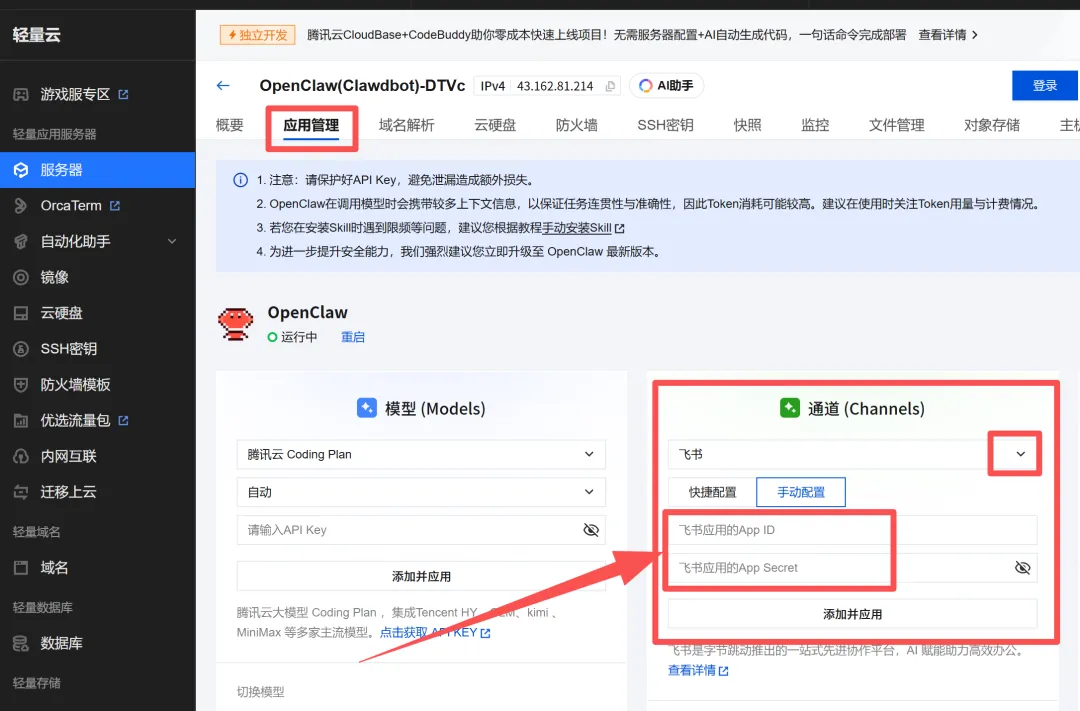Click the green Channels section icon
1080x711 pixels.
point(789,408)
